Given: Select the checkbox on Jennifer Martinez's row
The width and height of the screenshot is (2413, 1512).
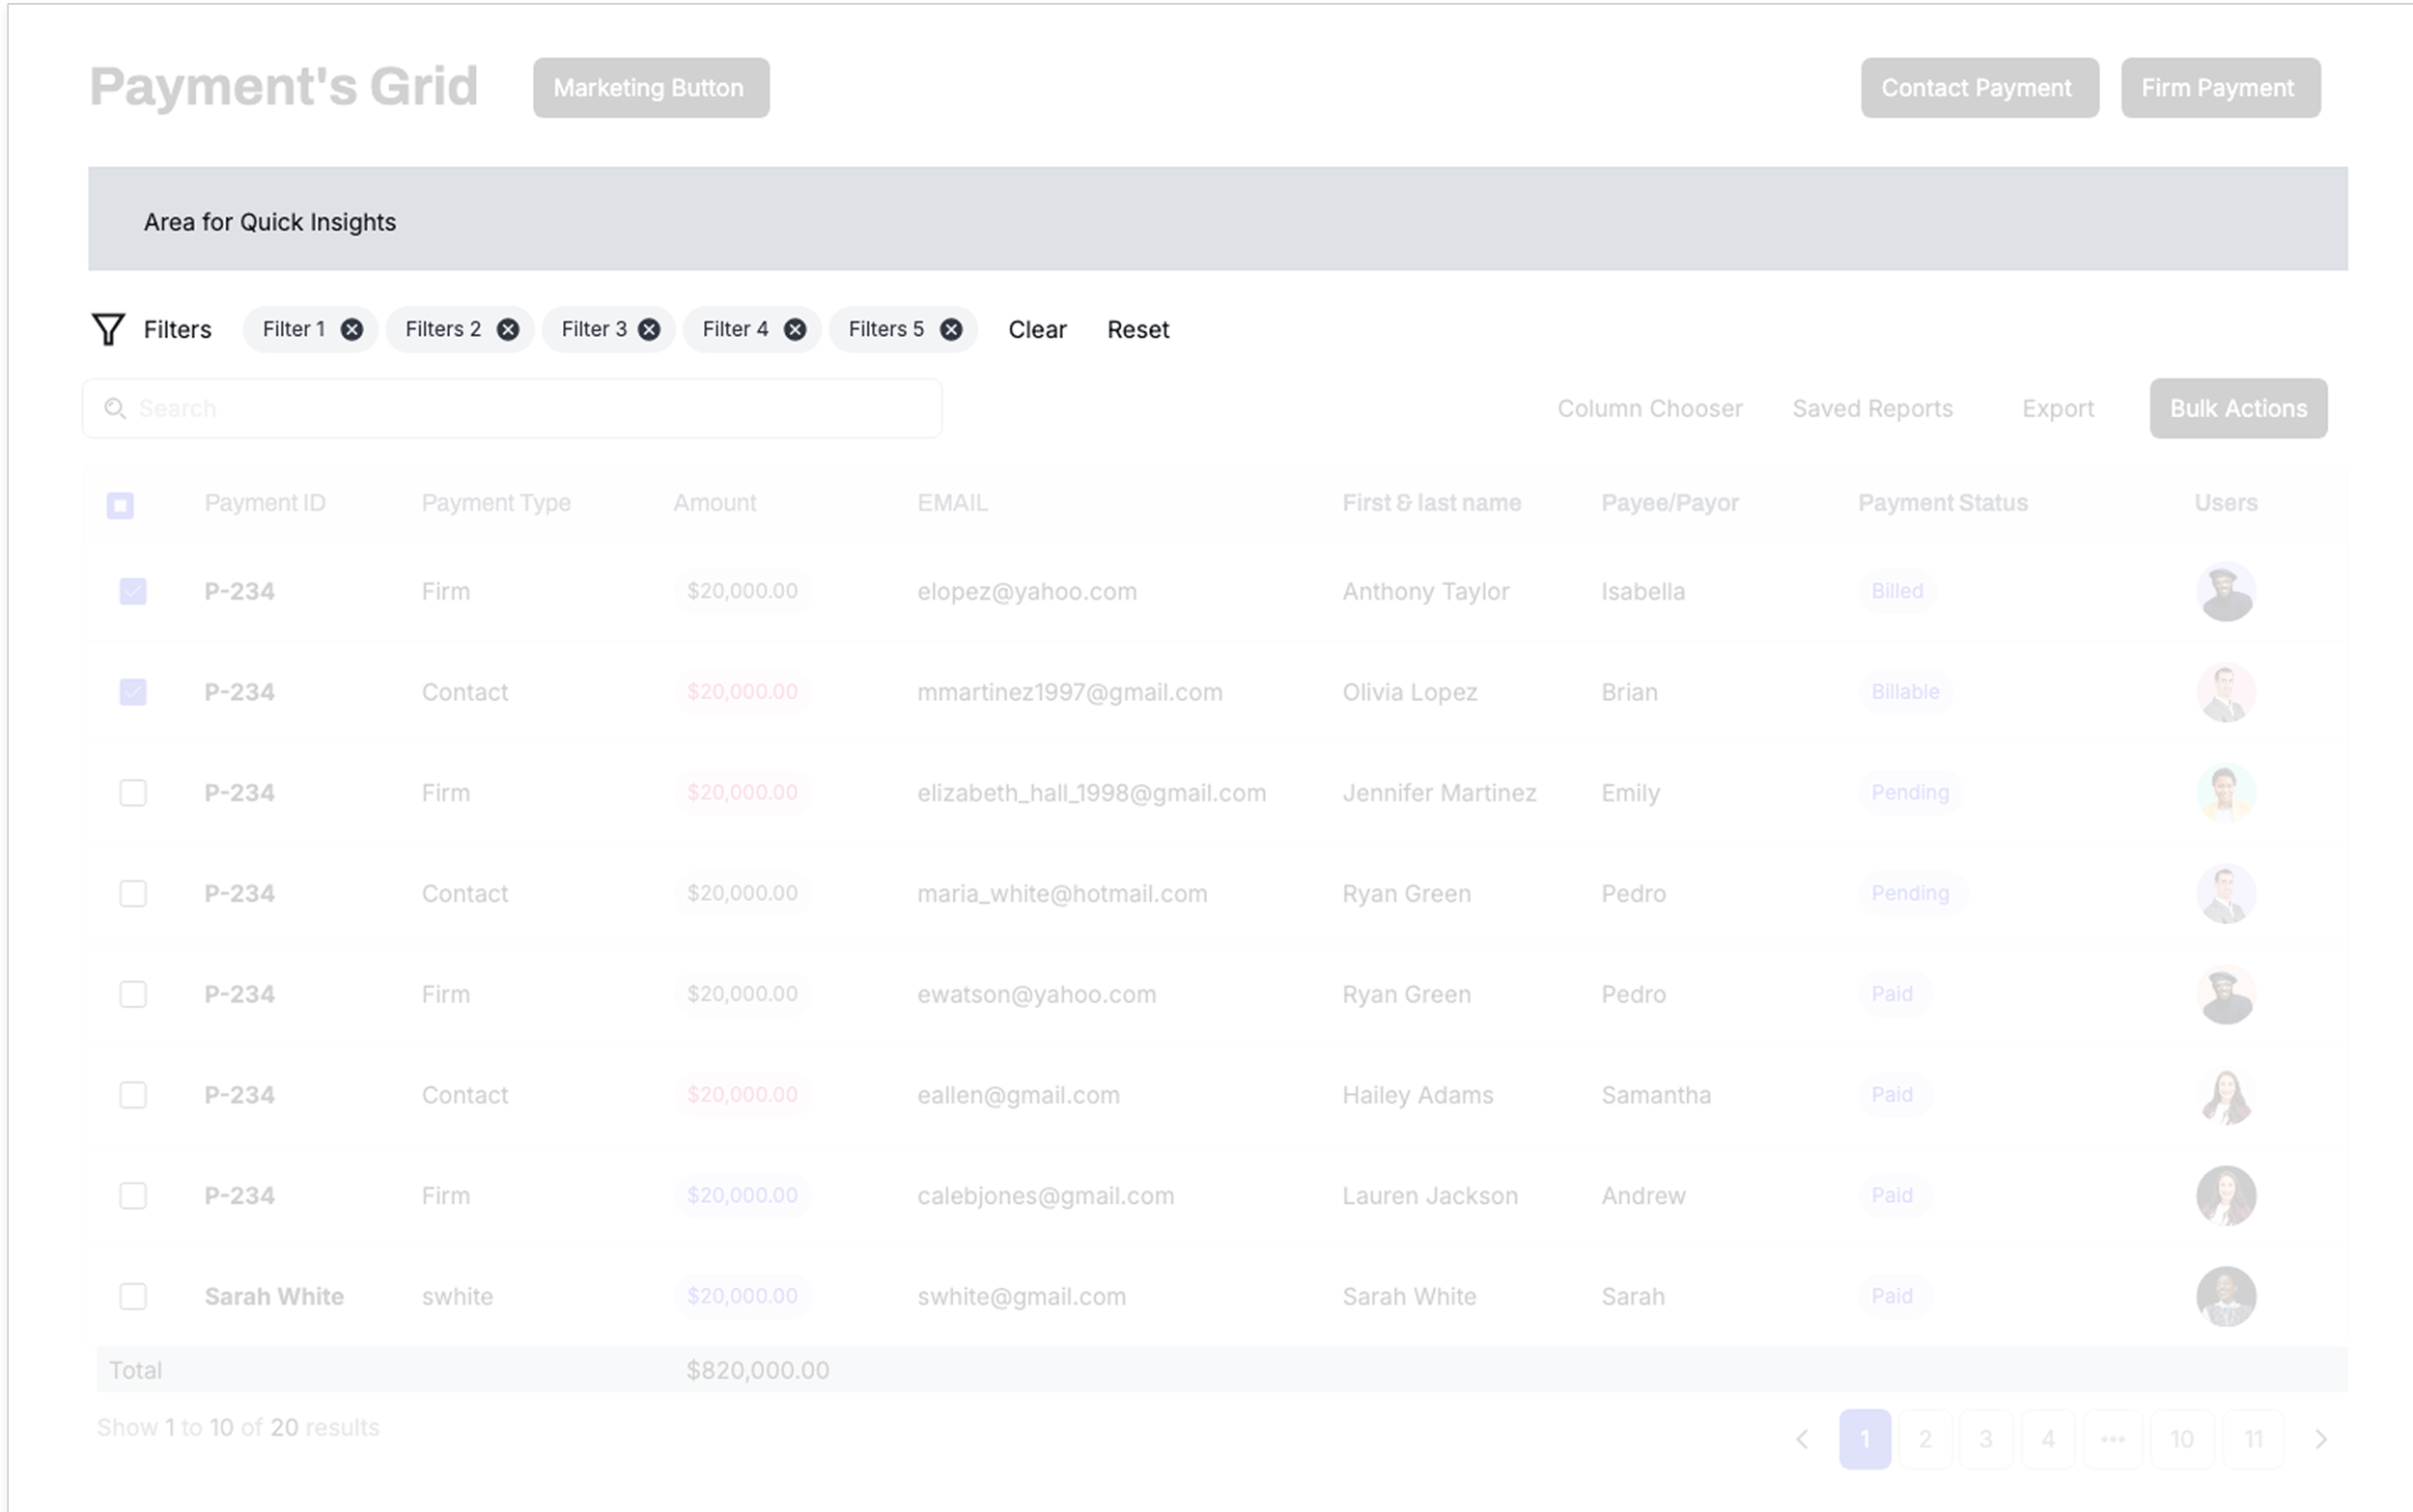Looking at the screenshot, I should (133, 792).
